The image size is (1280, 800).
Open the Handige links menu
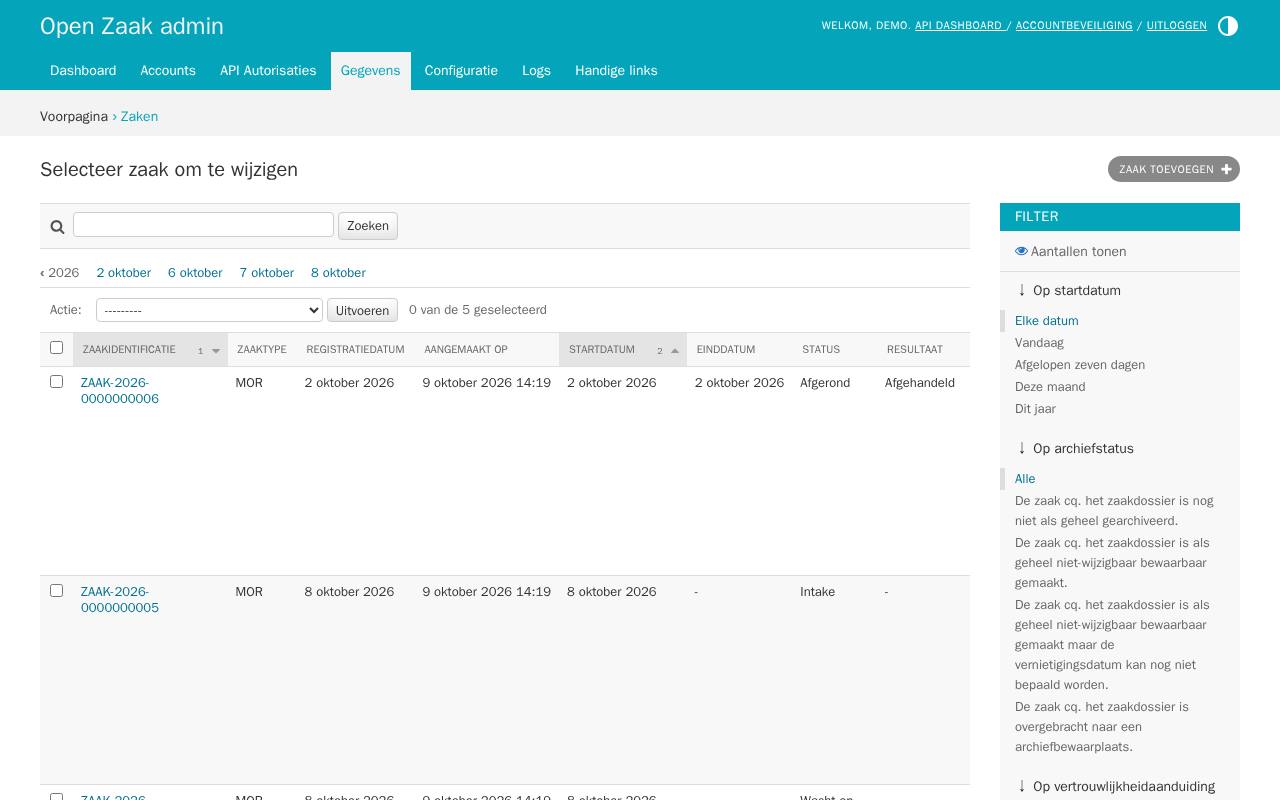pos(616,71)
